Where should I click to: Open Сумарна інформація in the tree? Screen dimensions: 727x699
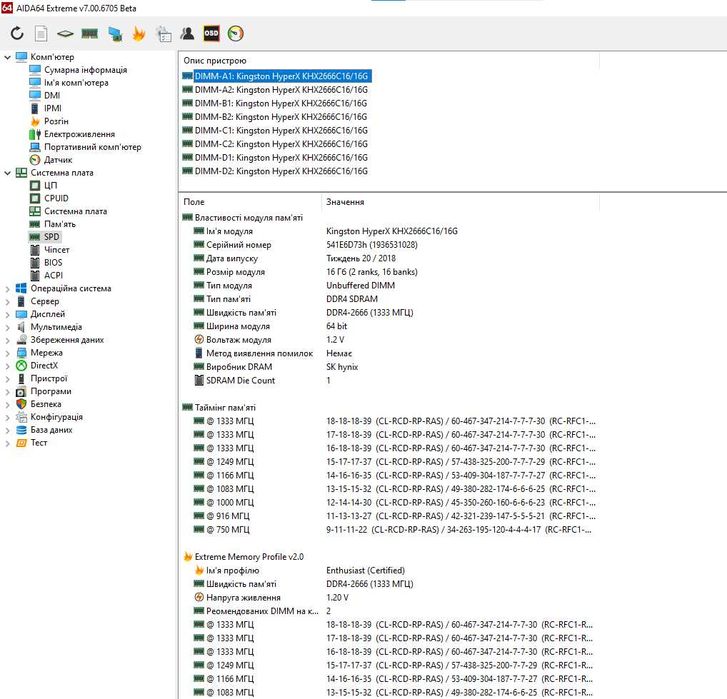(x=85, y=70)
